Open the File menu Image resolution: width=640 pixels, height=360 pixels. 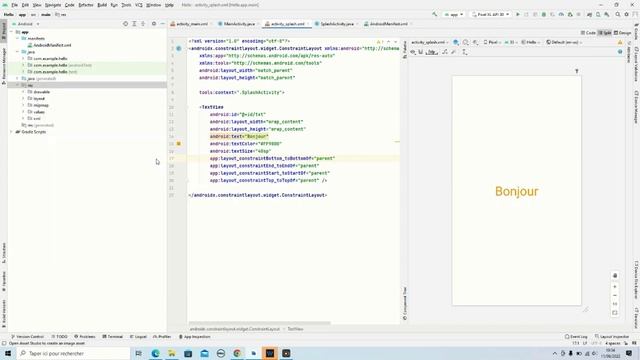14,5
